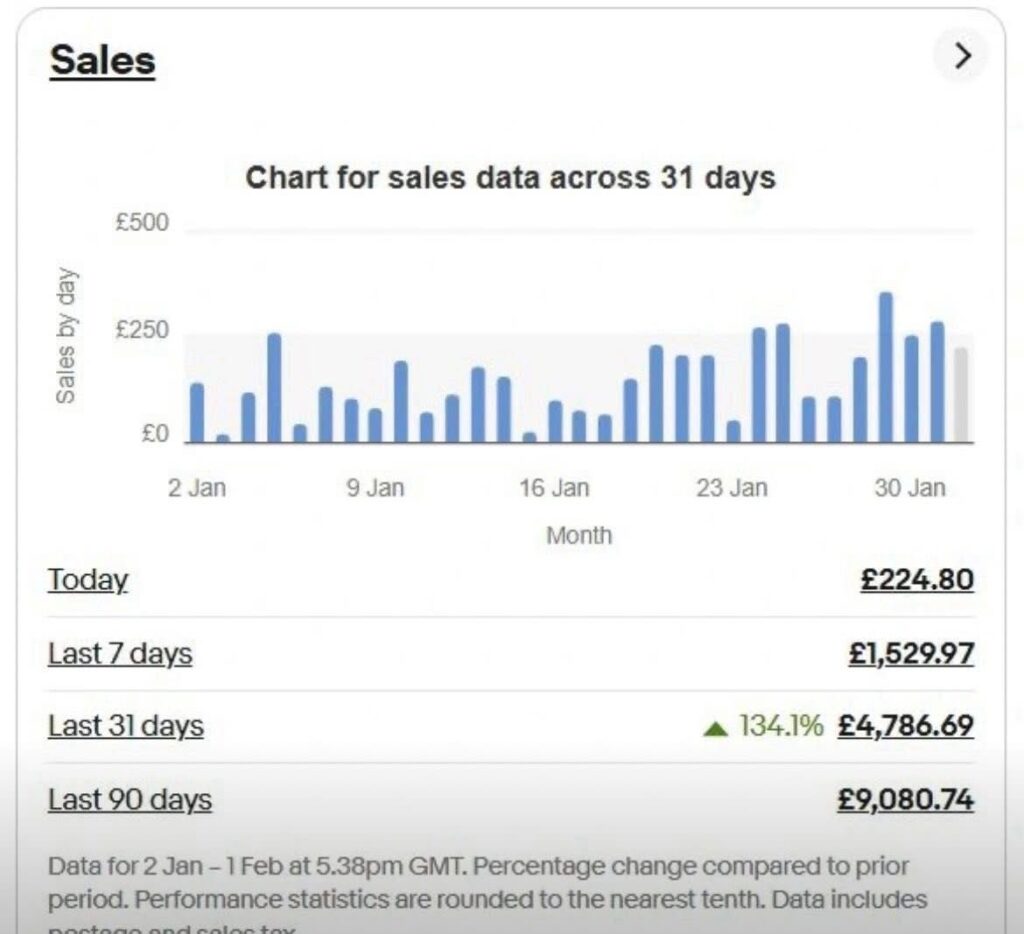1024x934 pixels.
Task: Click the 134.1% percentage change indicator
Action: (x=781, y=726)
